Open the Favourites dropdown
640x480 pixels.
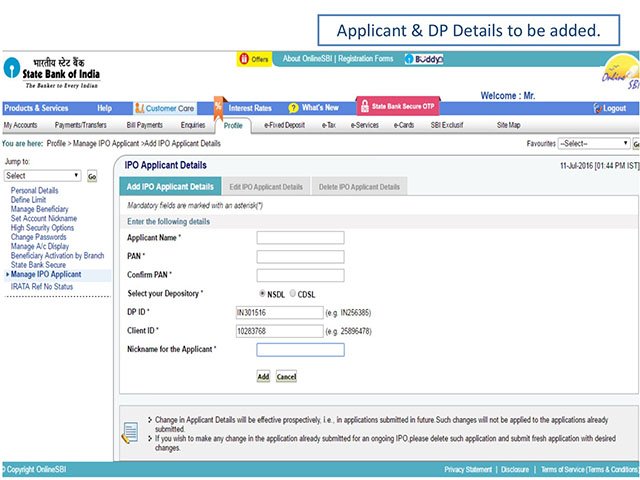[593, 143]
